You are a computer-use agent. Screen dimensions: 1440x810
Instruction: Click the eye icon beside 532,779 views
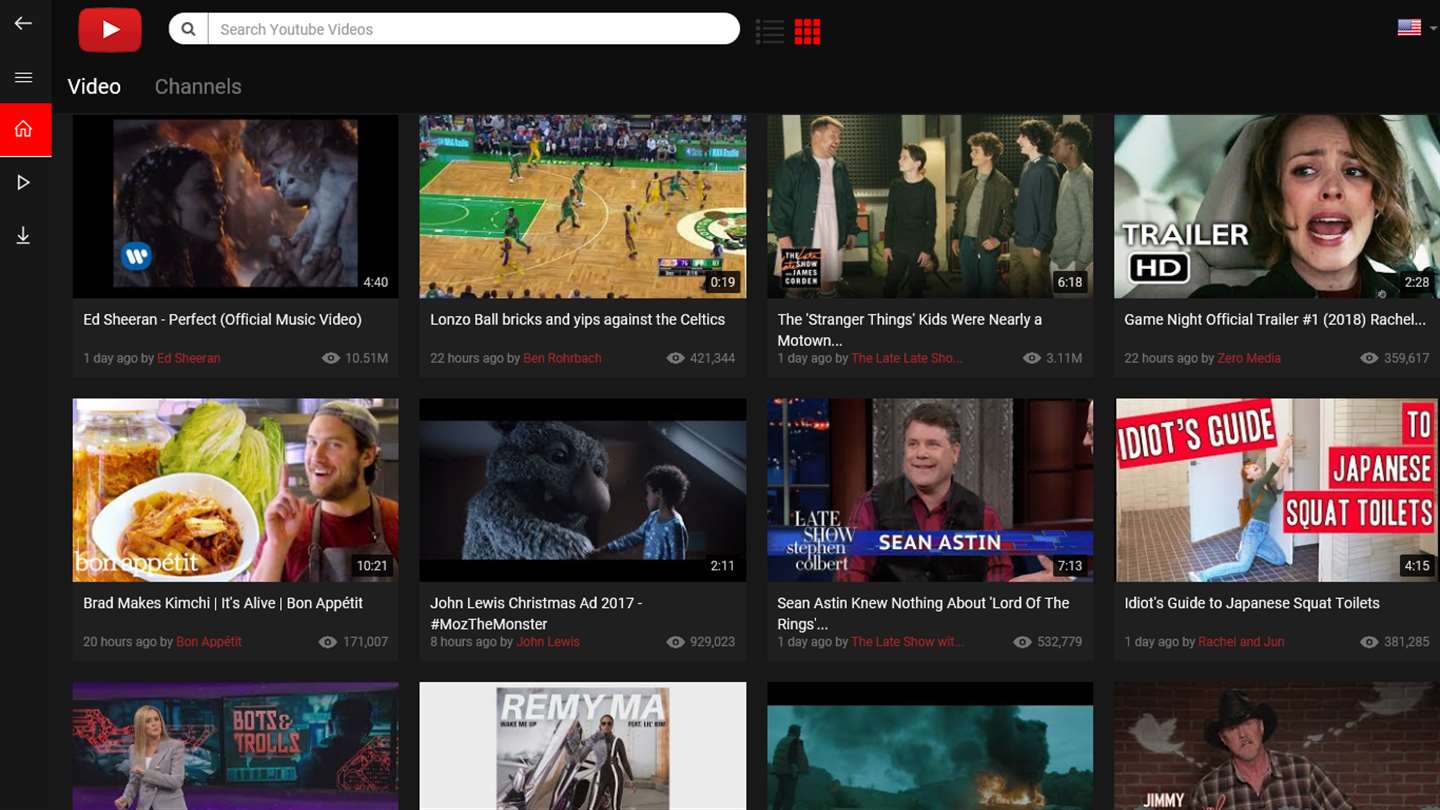pyautogui.click(x=1023, y=642)
